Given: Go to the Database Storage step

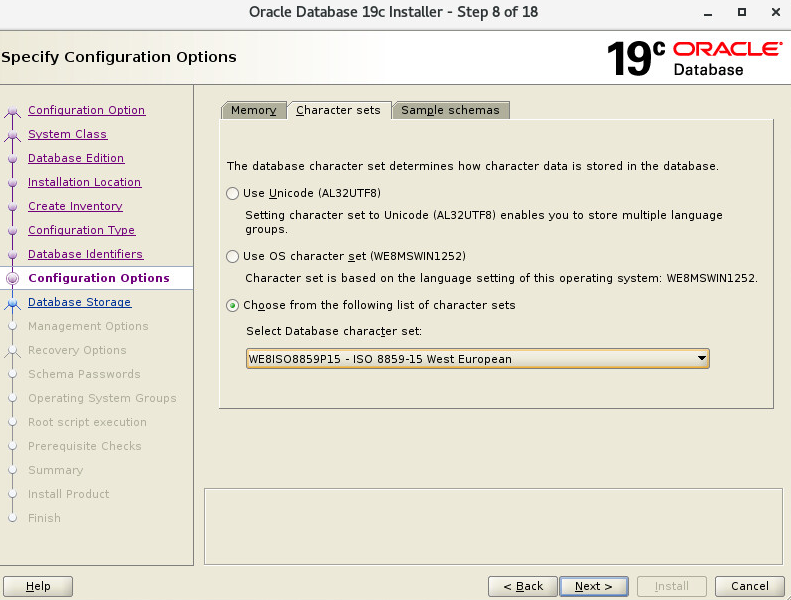Looking at the screenshot, I should 80,302.
